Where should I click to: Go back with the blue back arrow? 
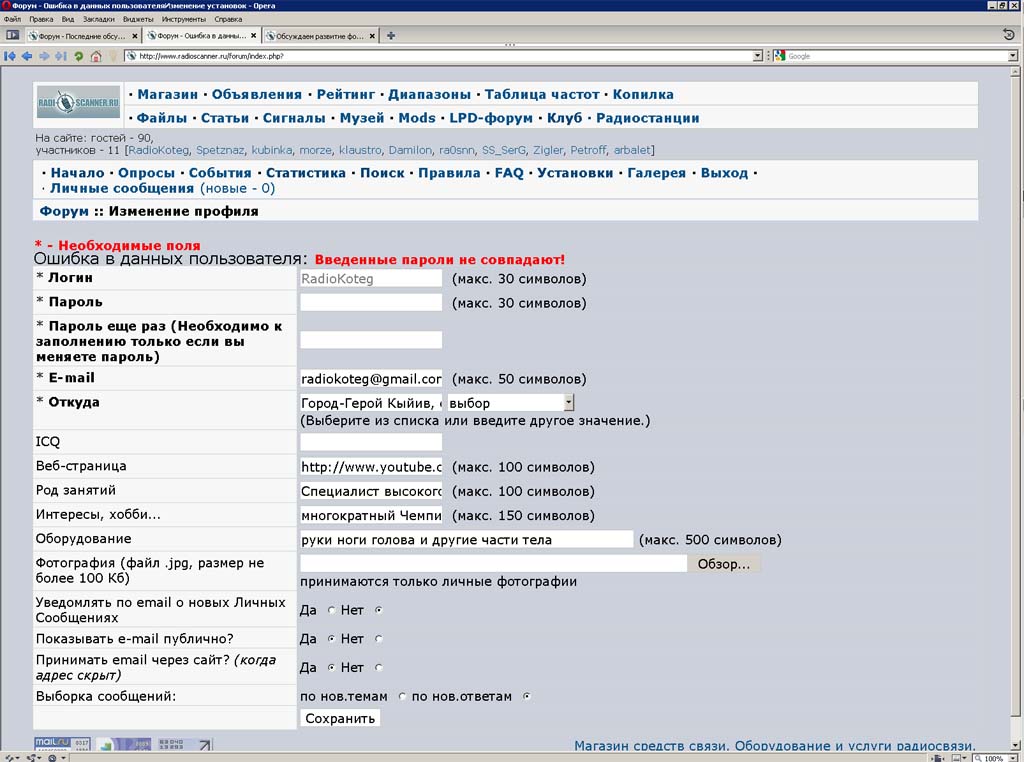point(27,56)
